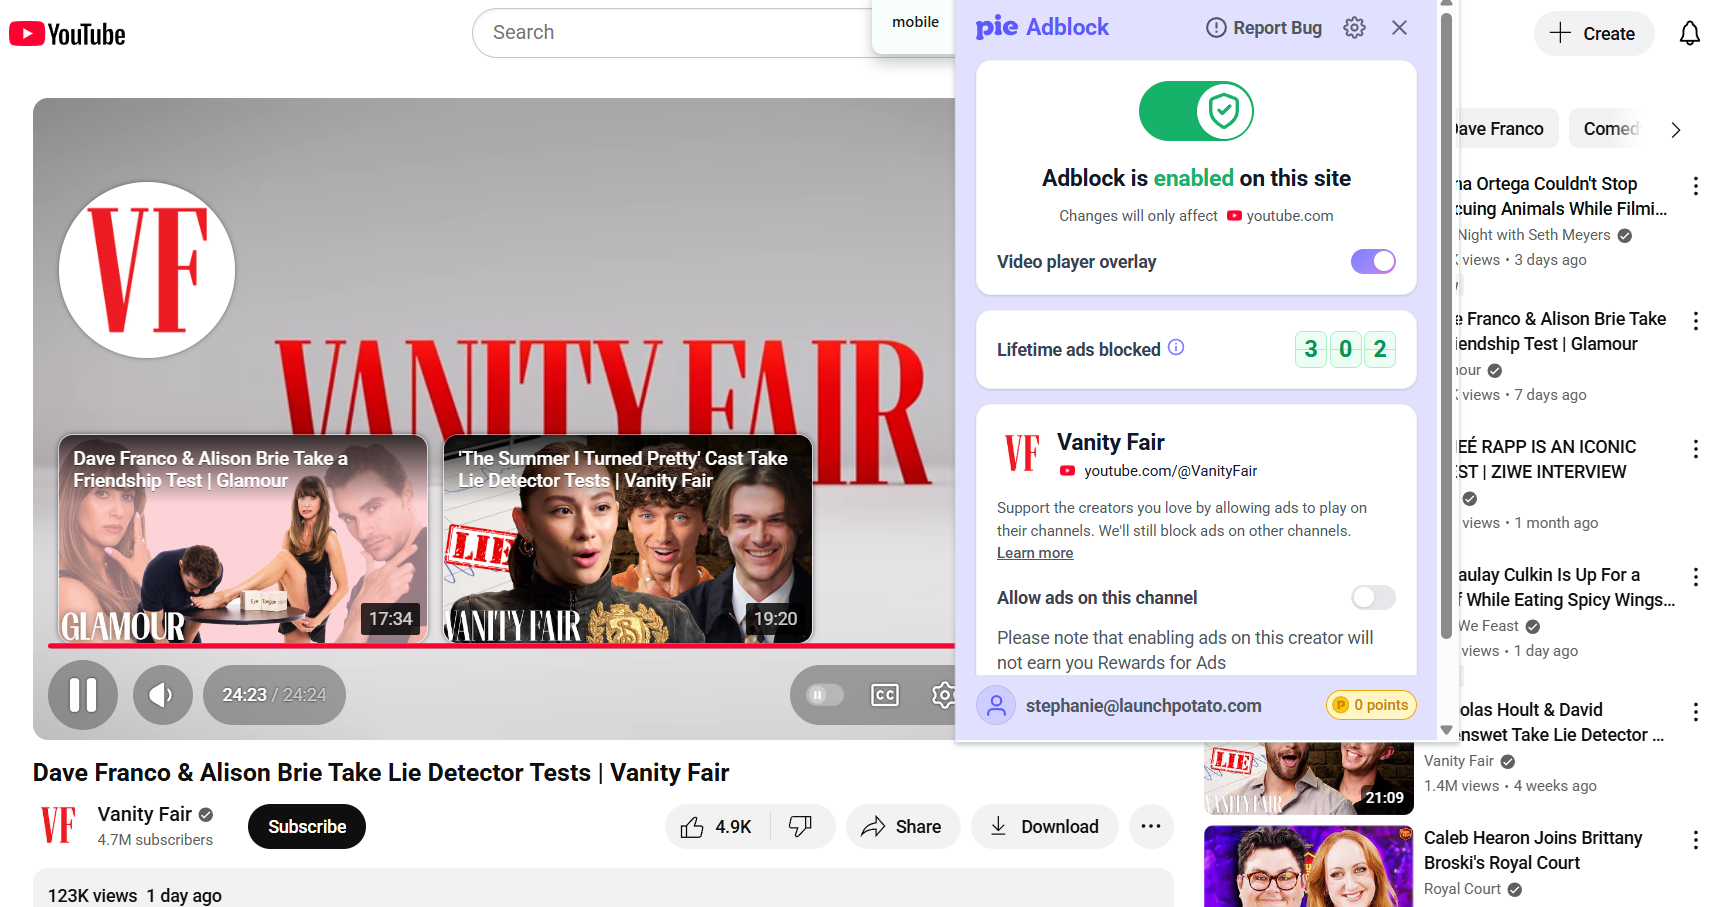Click the Share button

click(902, 827)
